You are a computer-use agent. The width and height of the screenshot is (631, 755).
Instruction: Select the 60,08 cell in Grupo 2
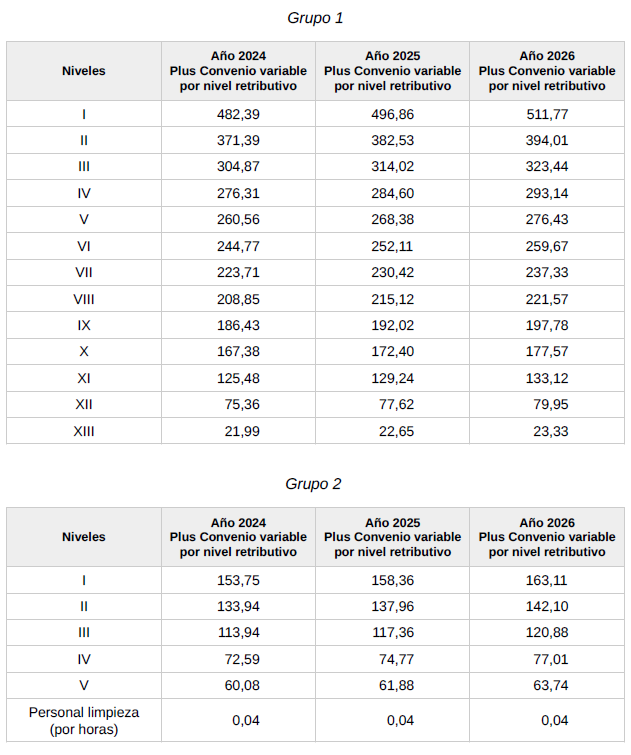pyautogui.click(x=238, y=685)
